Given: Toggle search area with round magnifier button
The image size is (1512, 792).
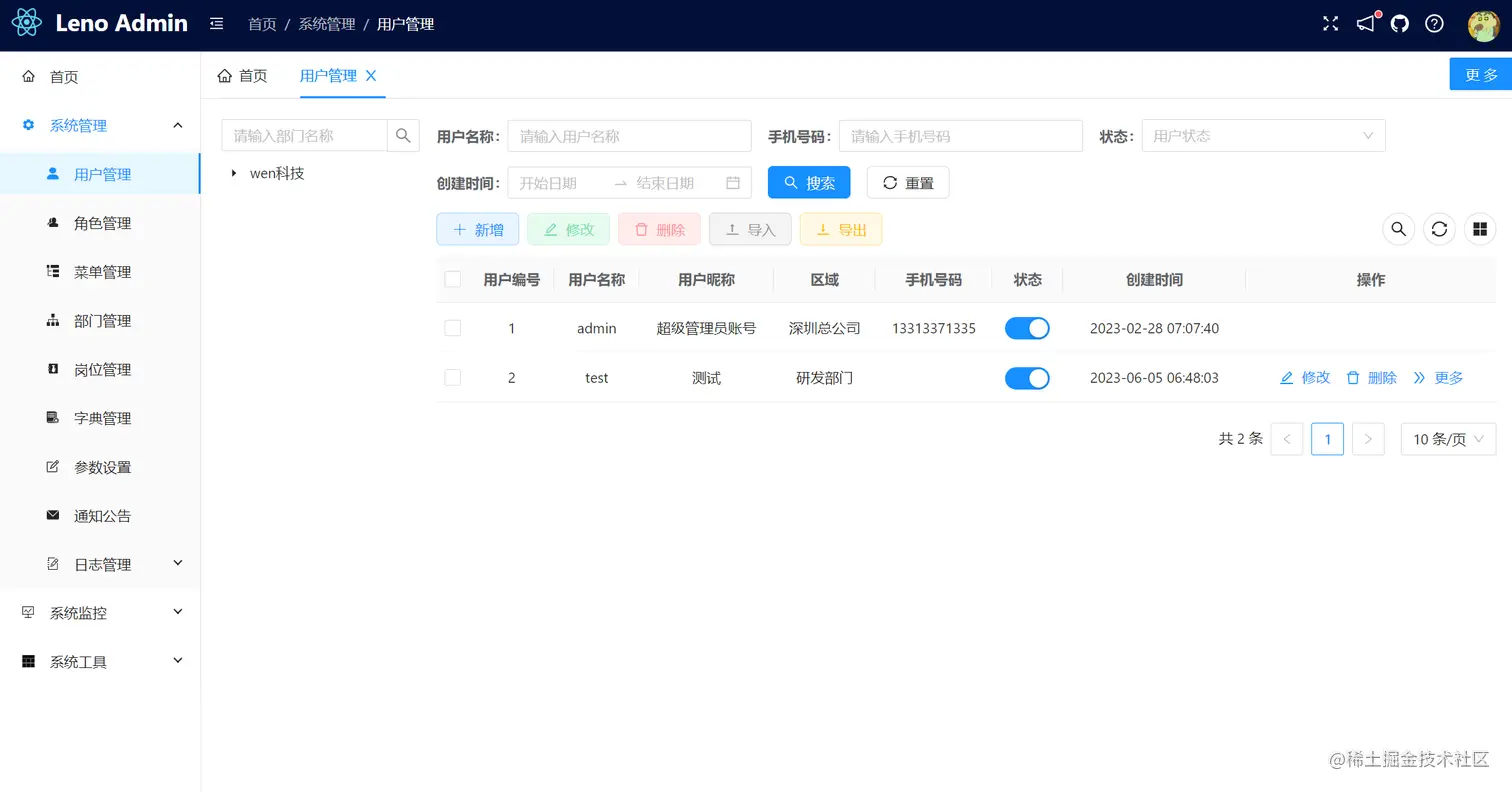Looking at the screenshot, I should tap(1399, 229).
